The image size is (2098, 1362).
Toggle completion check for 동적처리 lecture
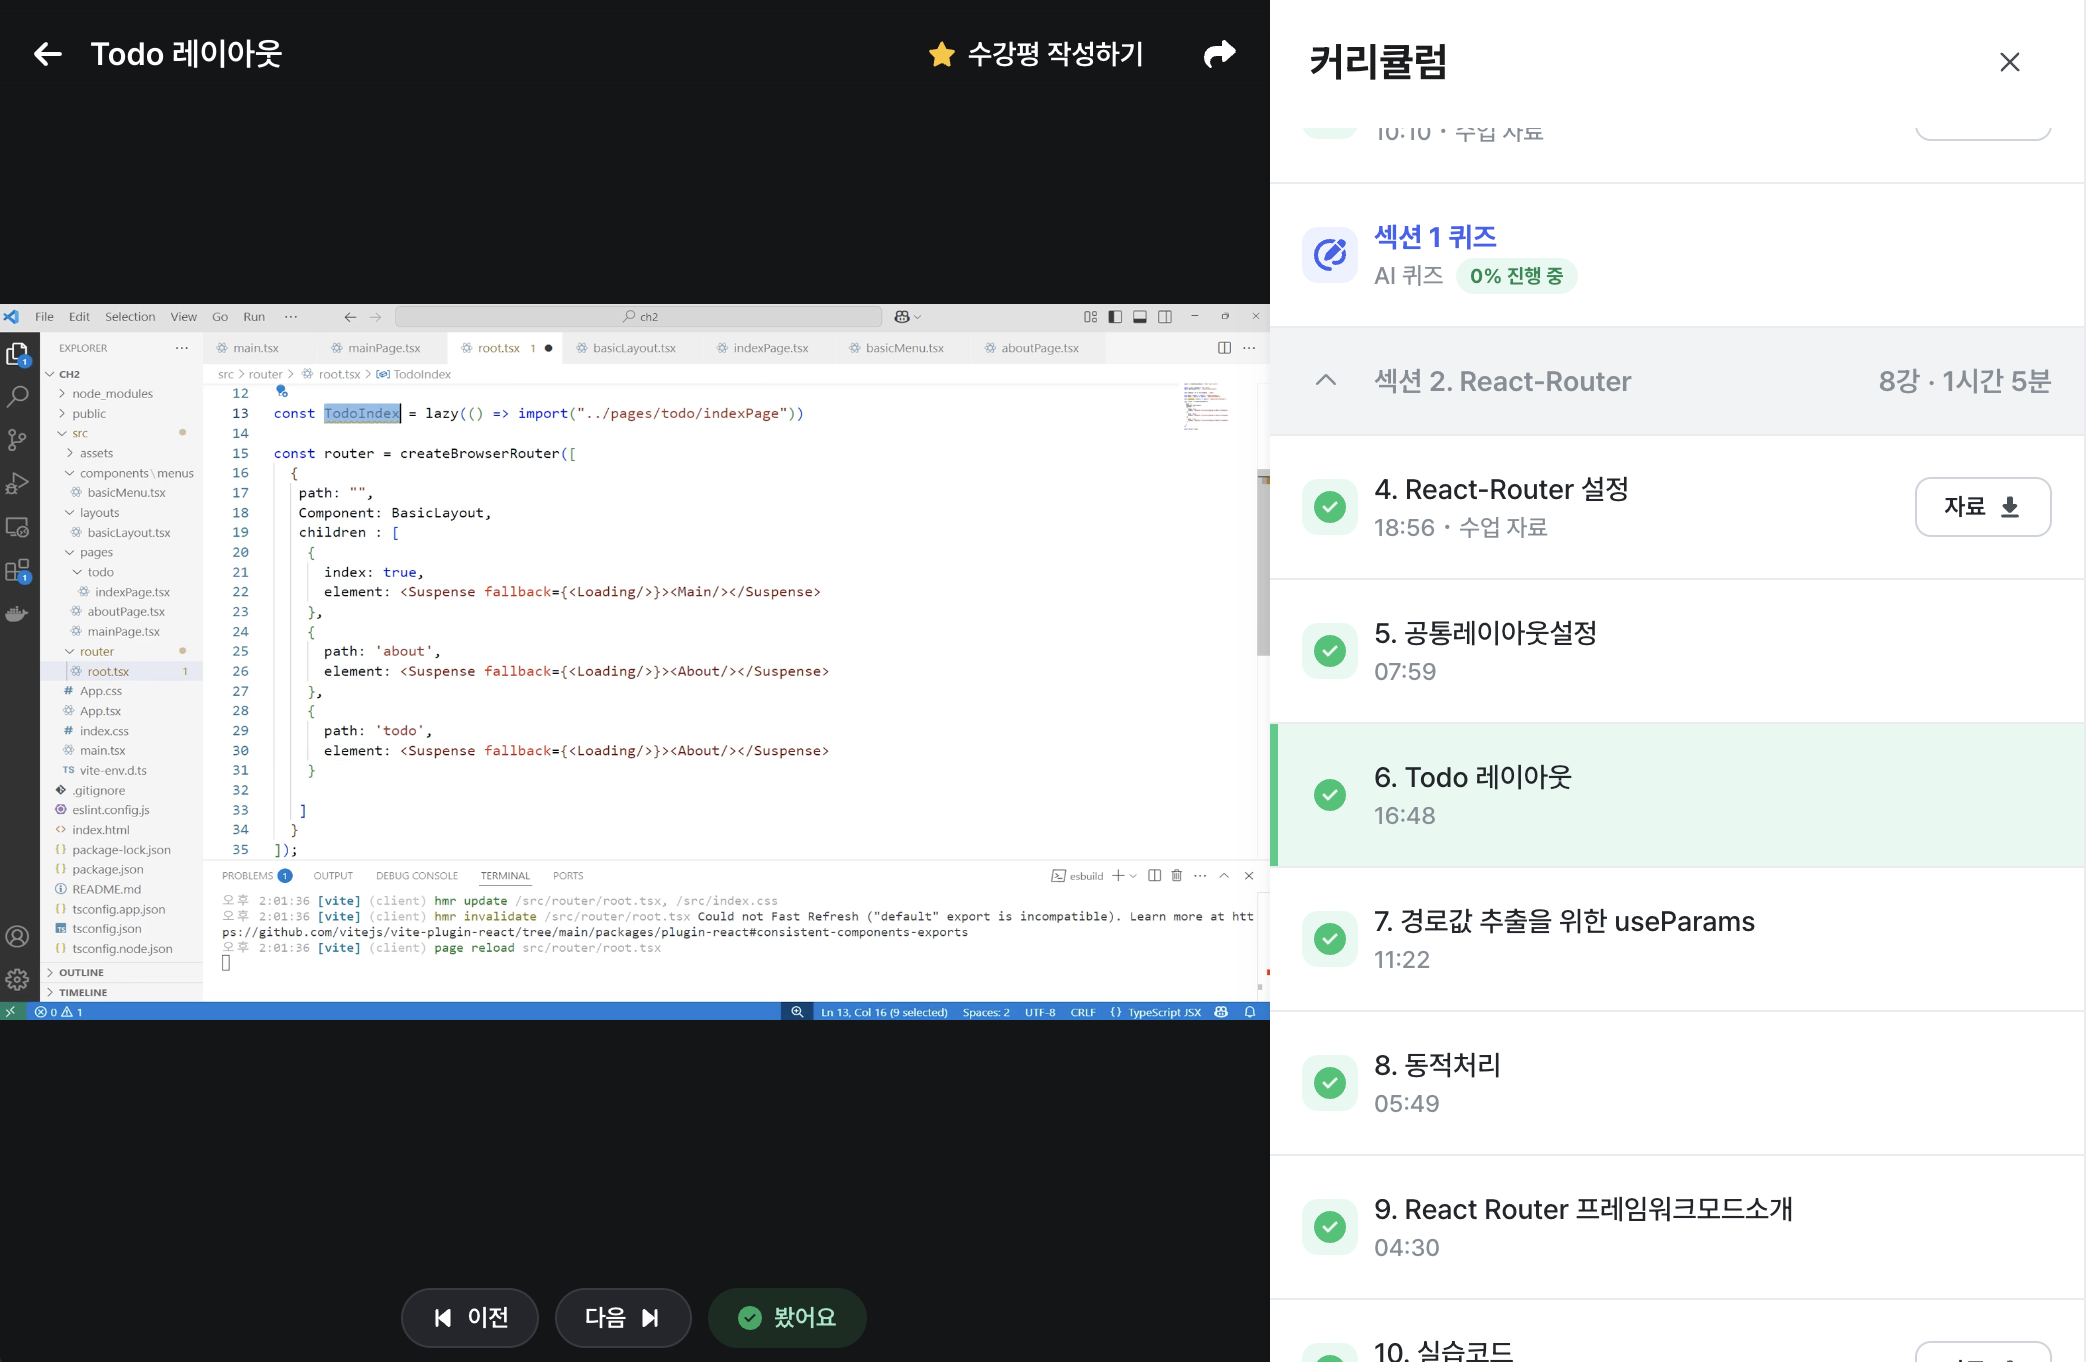[1329, 1083]
